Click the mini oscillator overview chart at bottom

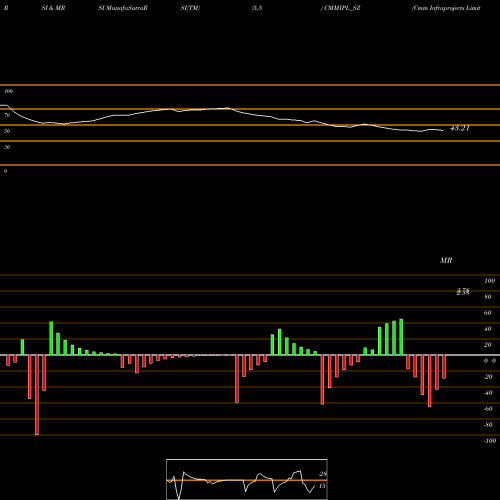click(x=247, y=479)
